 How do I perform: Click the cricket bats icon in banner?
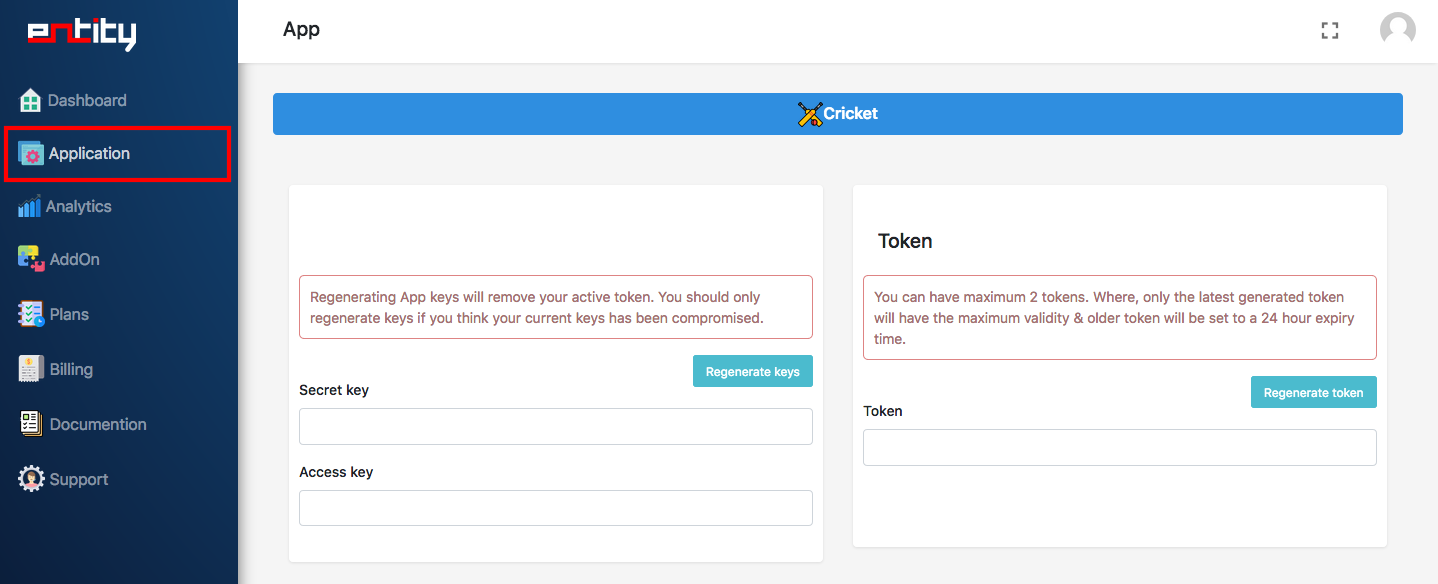(x=810, y=114)
